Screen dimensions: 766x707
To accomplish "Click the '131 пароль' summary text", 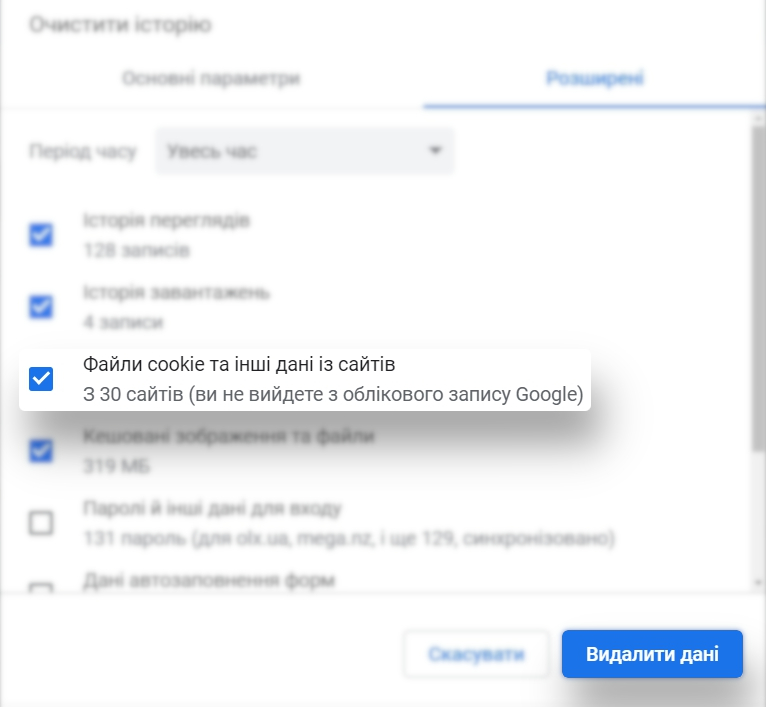I will tap(348, 539).
